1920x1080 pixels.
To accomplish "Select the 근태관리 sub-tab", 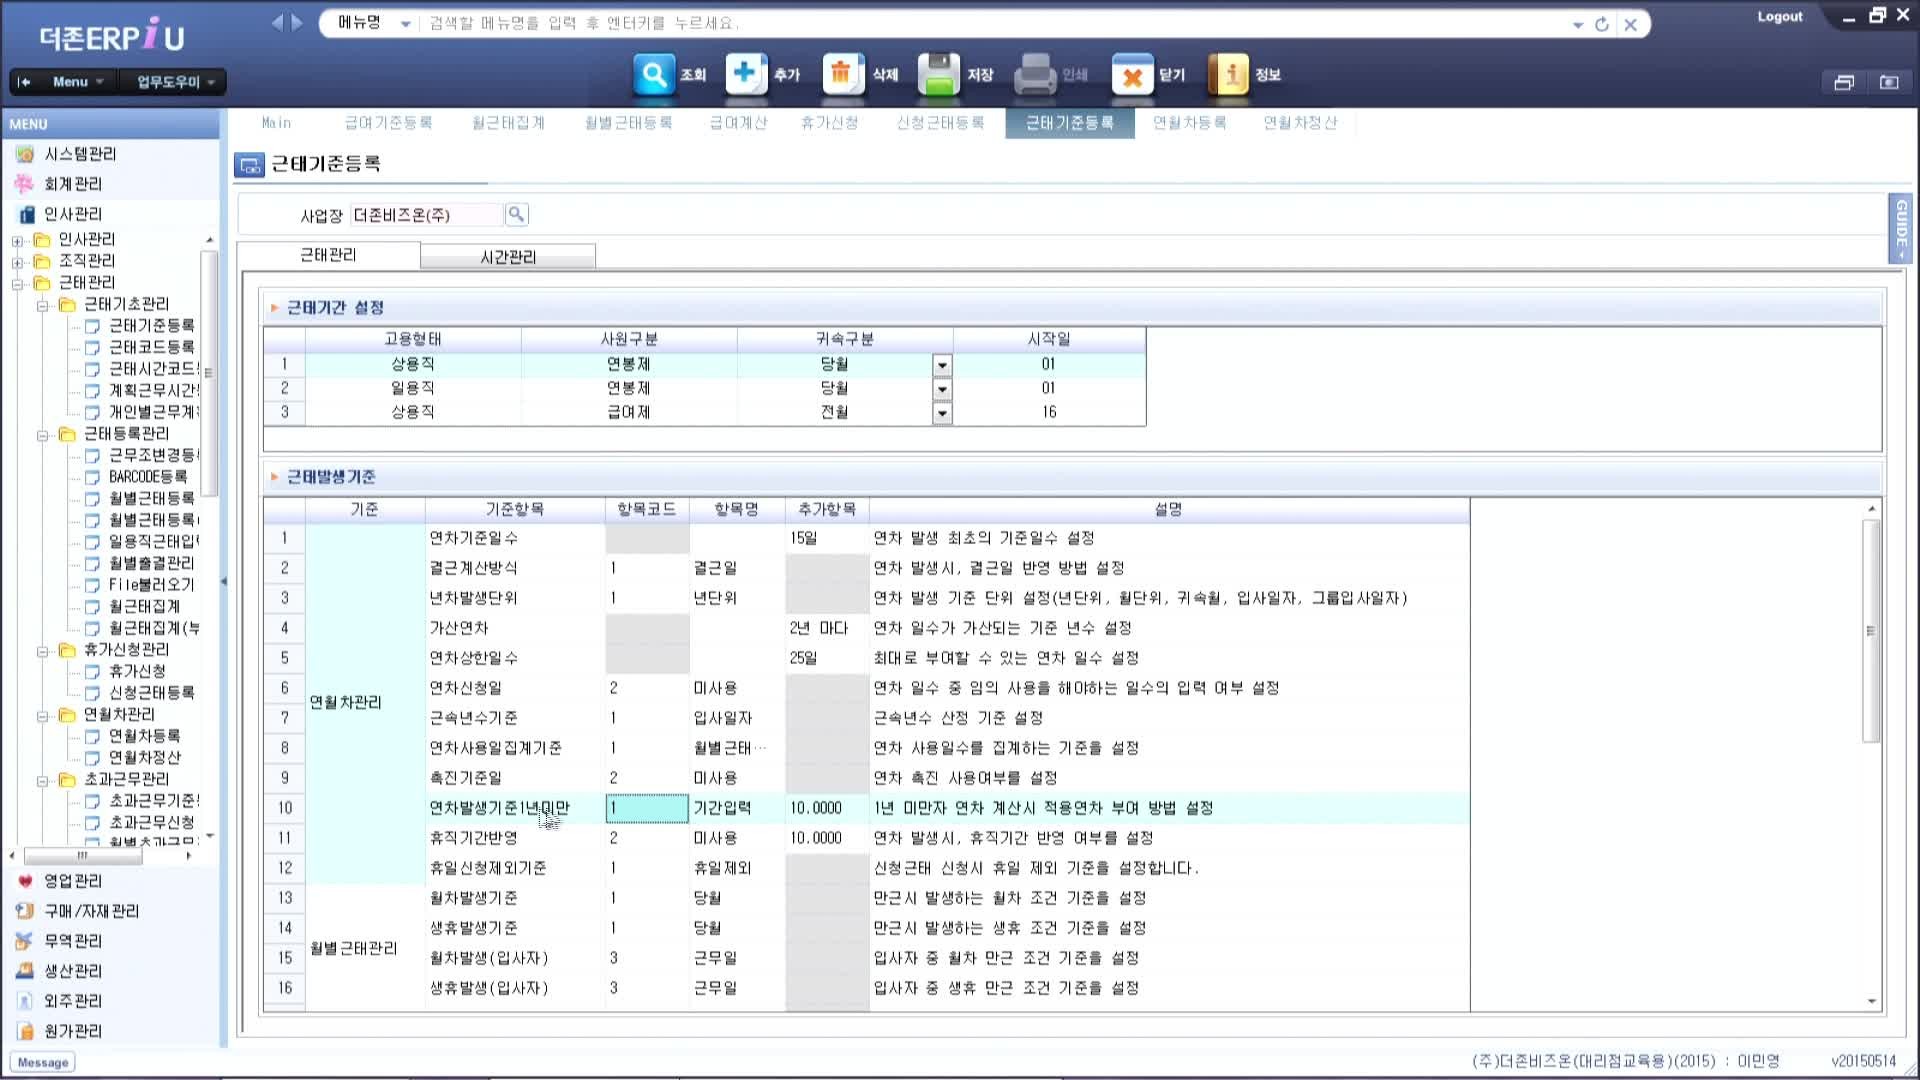I will point(328,255).
